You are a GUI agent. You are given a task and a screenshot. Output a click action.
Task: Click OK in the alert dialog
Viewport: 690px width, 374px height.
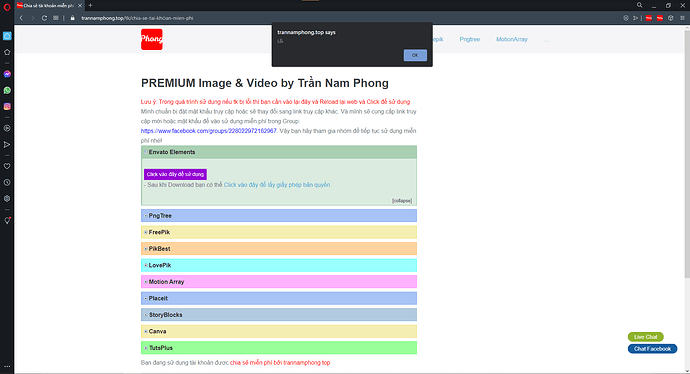[415, 55]
